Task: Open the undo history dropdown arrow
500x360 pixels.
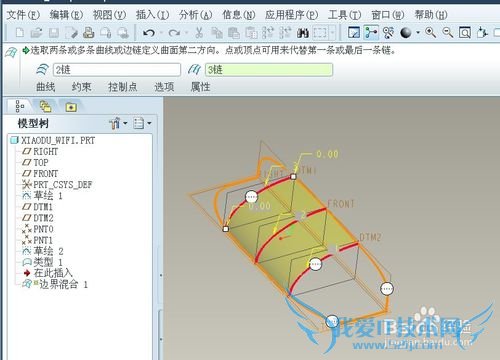Action: 161,33
